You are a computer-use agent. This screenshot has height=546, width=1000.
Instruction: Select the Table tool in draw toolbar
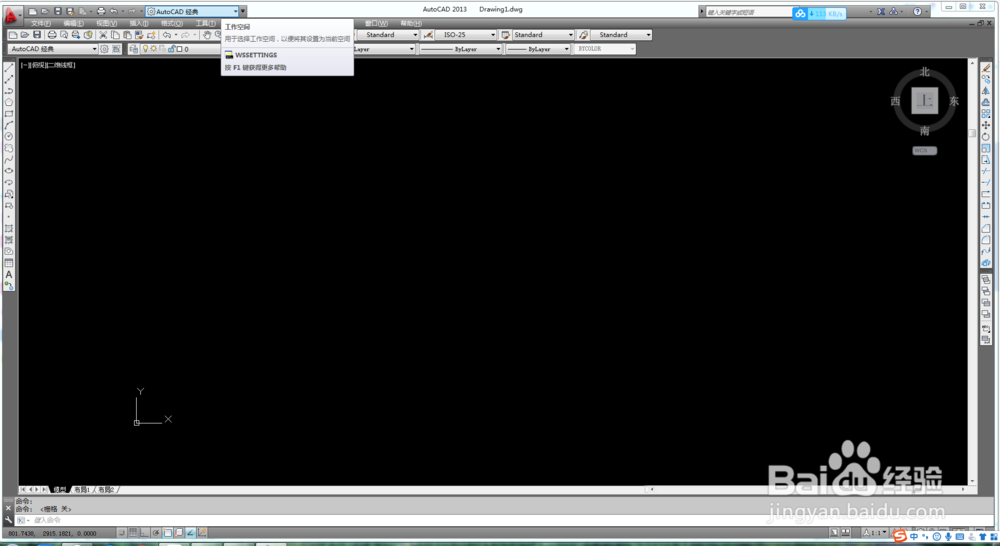9,263
